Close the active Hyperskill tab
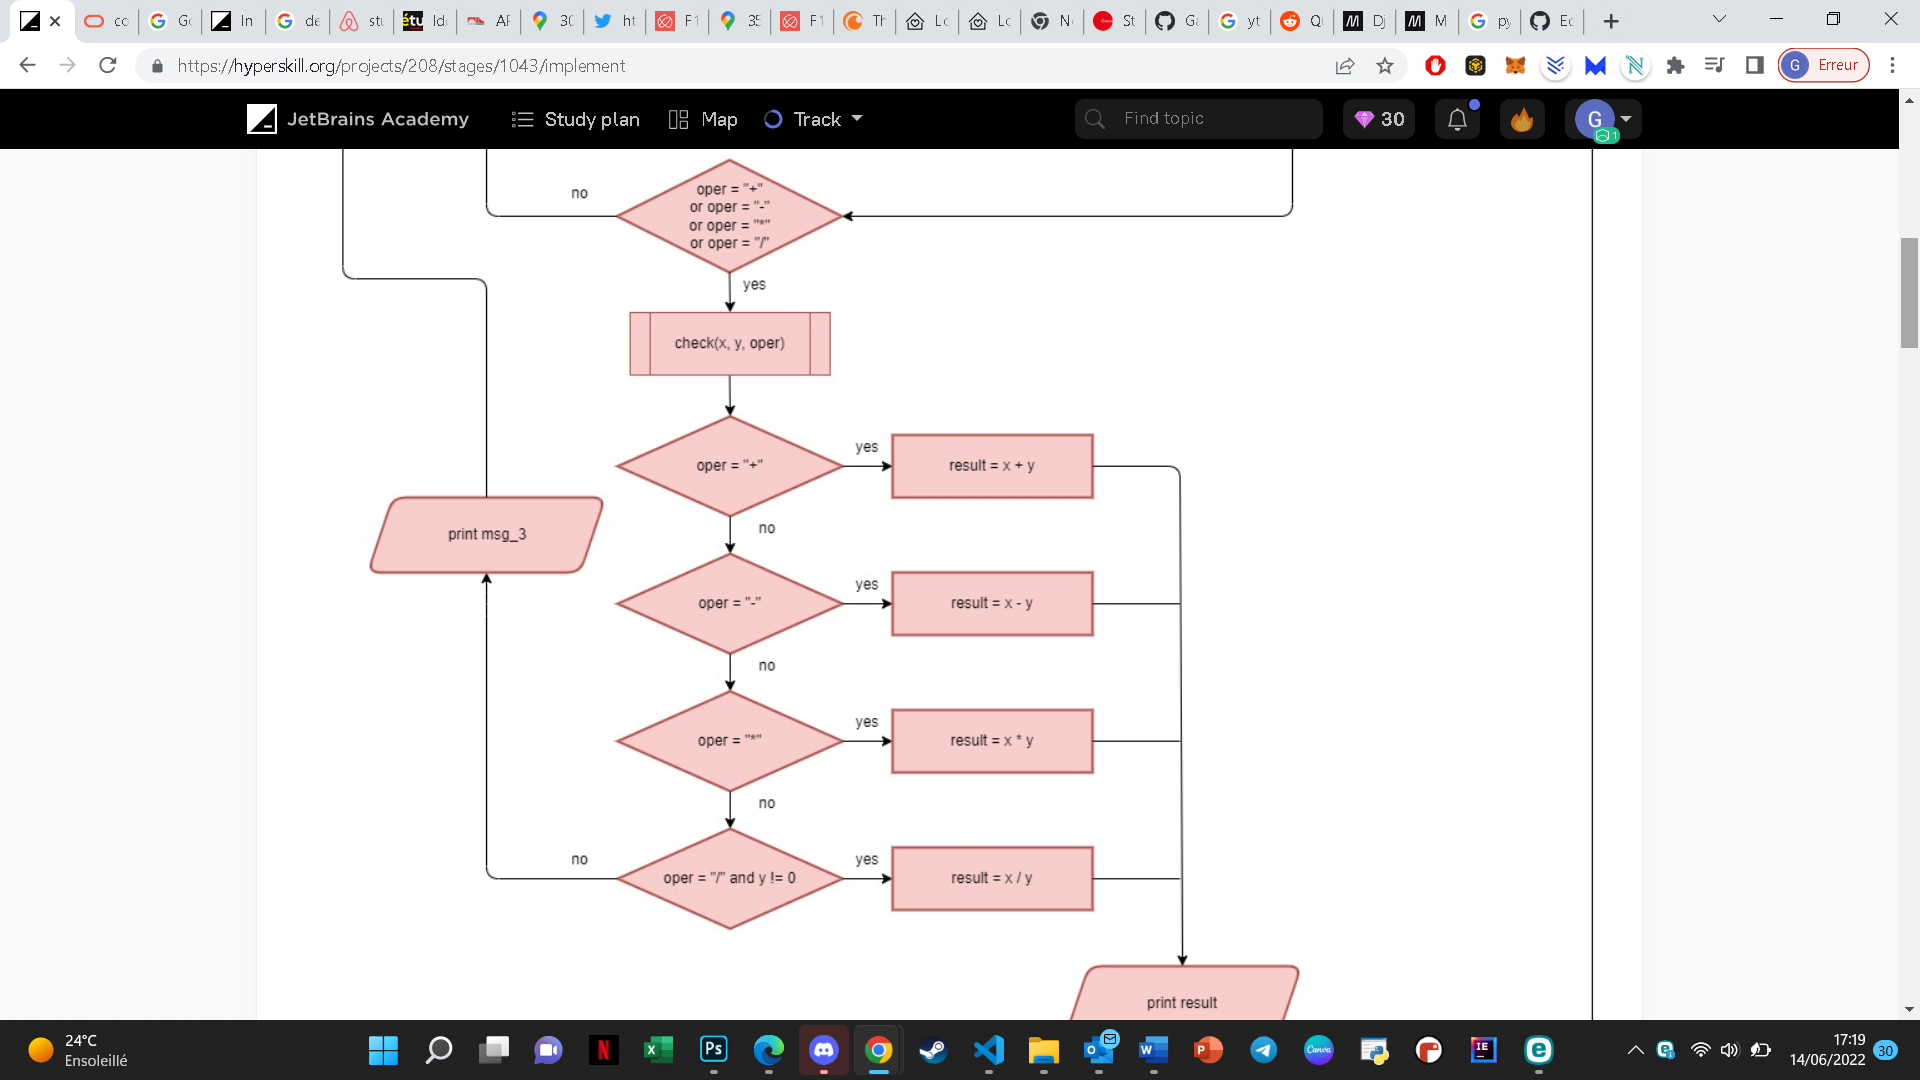The width and height of the screenshot is (1920, 1080). (55, 21)
